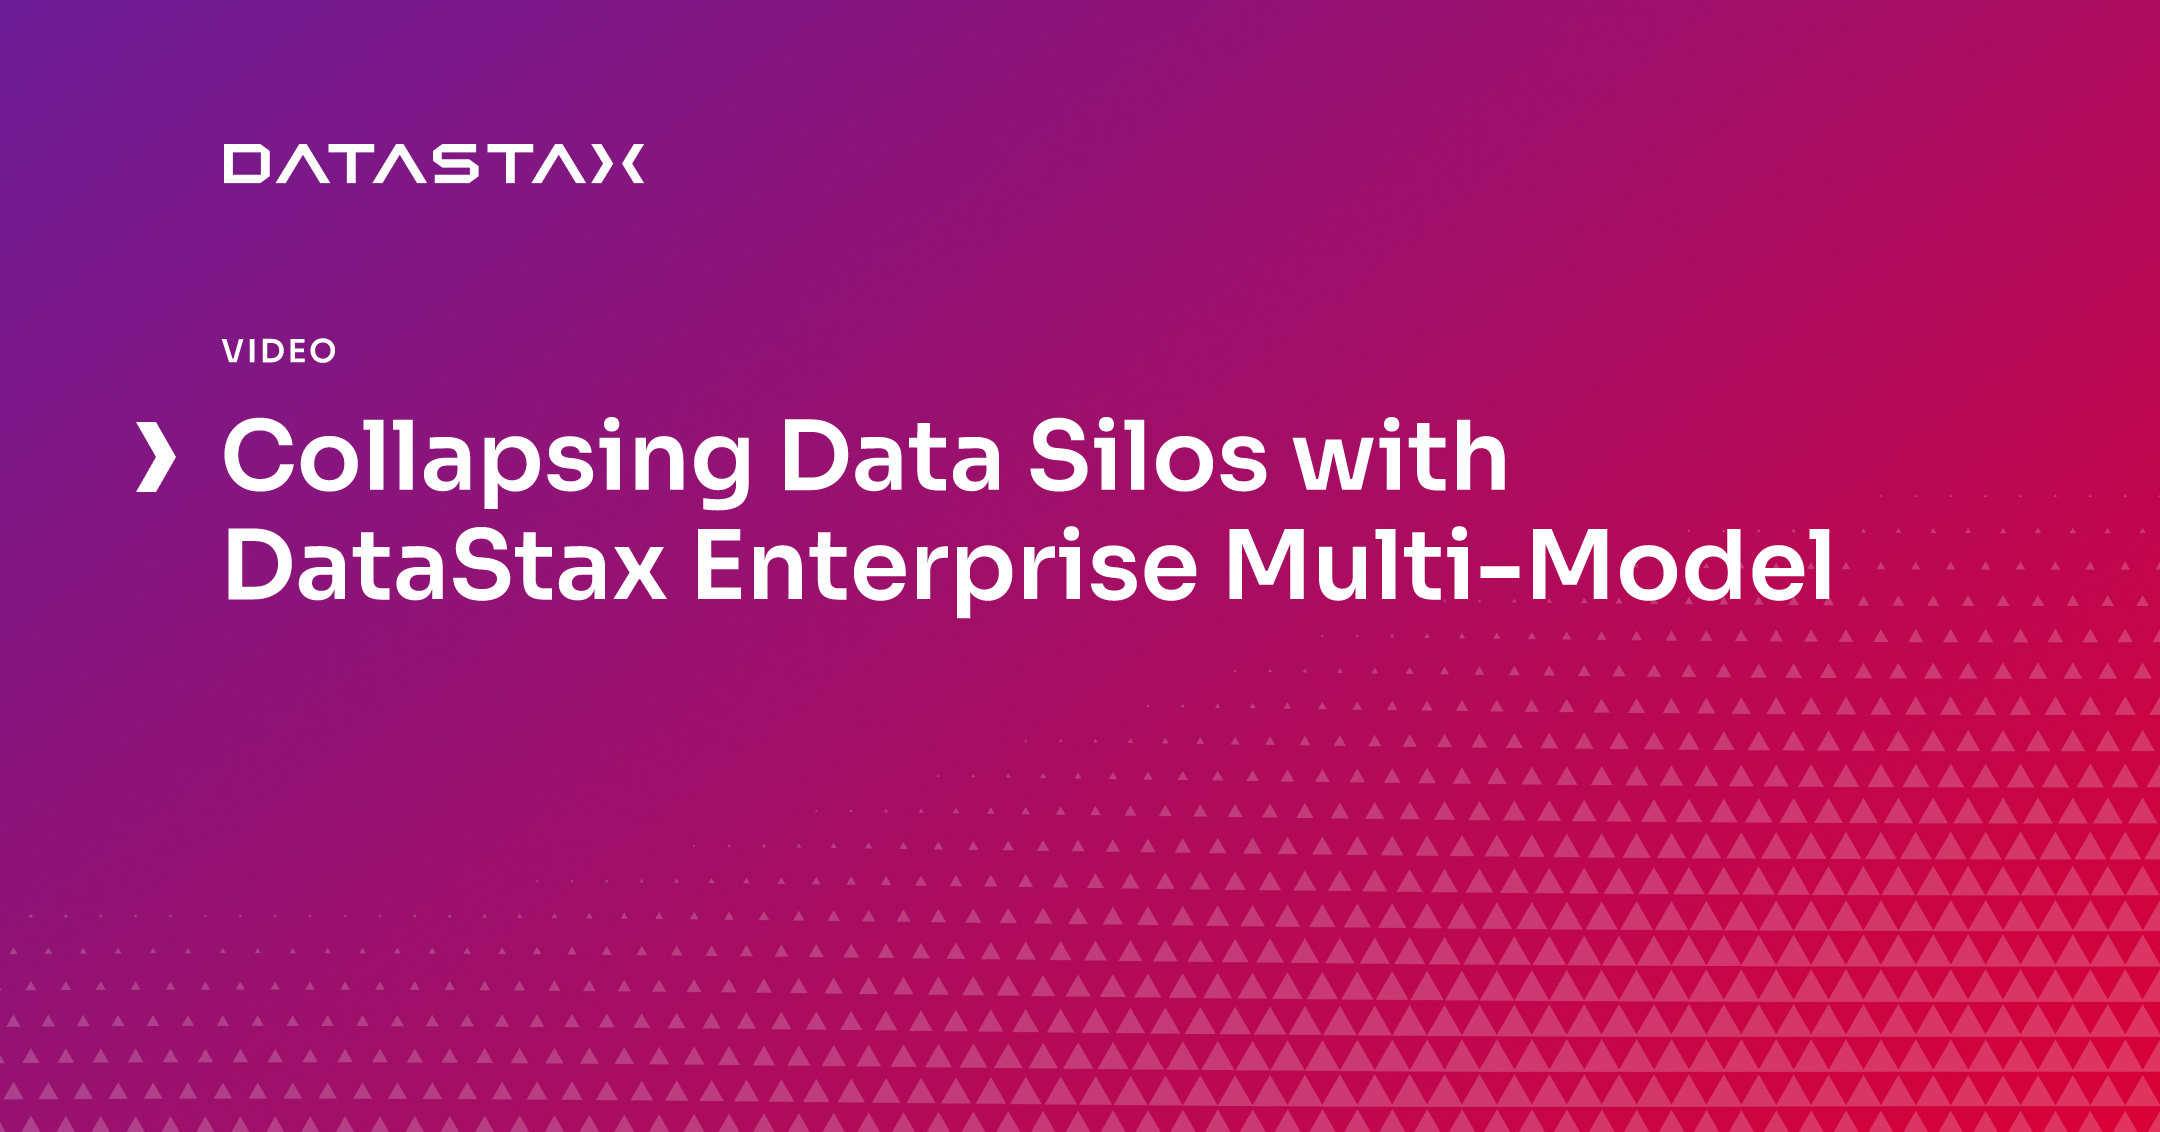Click the decorative triangle cluster icon

1714,929
